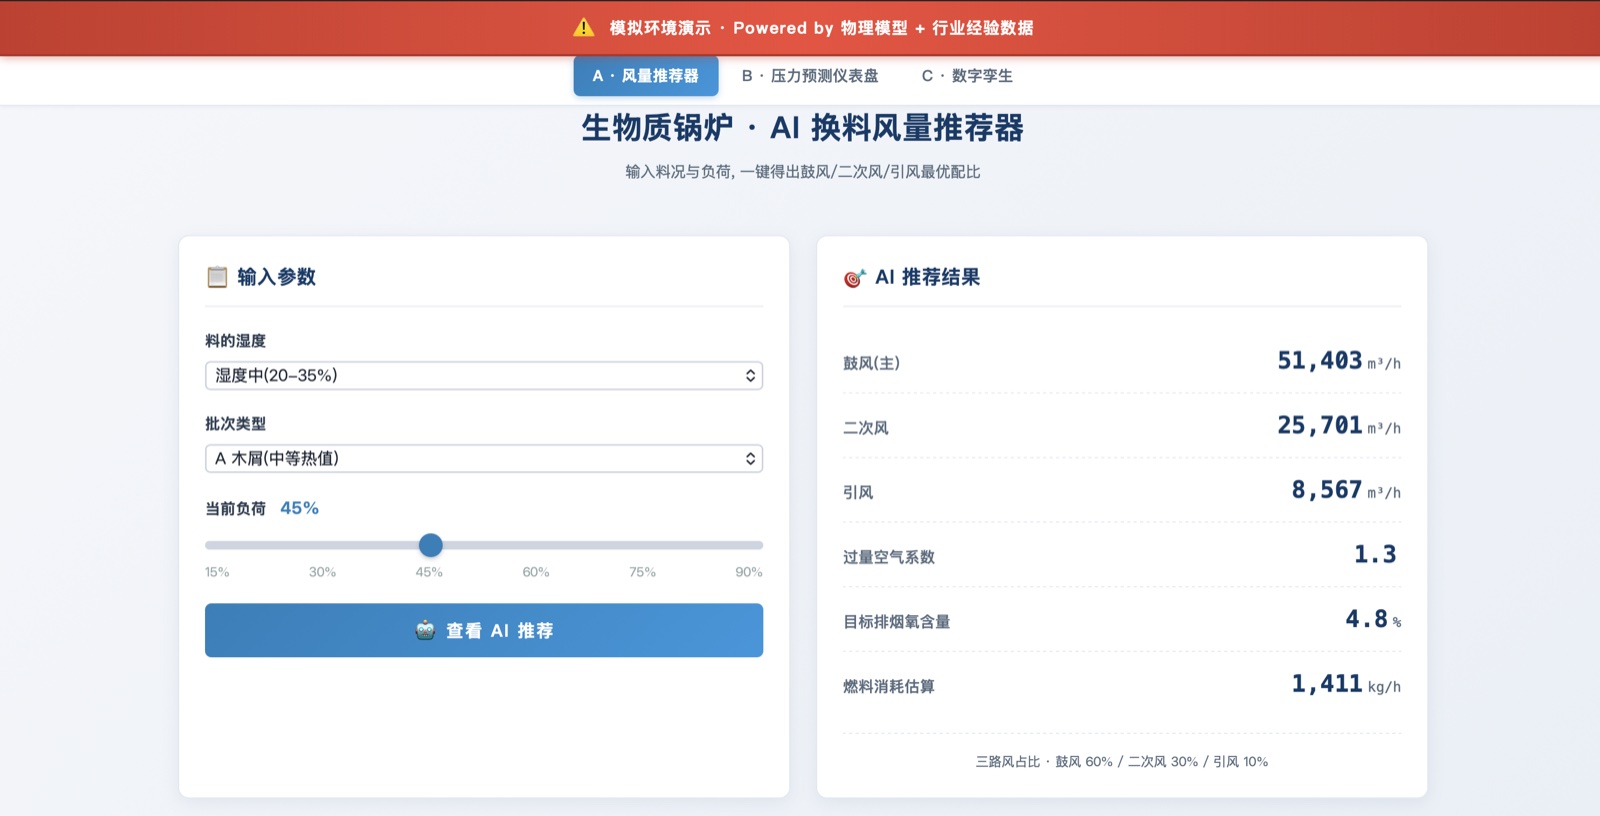Click the target icon beside AI 推荐结果
This screenshot has width=1600, height=816.
pyautogui.click(x=855, y=278)
